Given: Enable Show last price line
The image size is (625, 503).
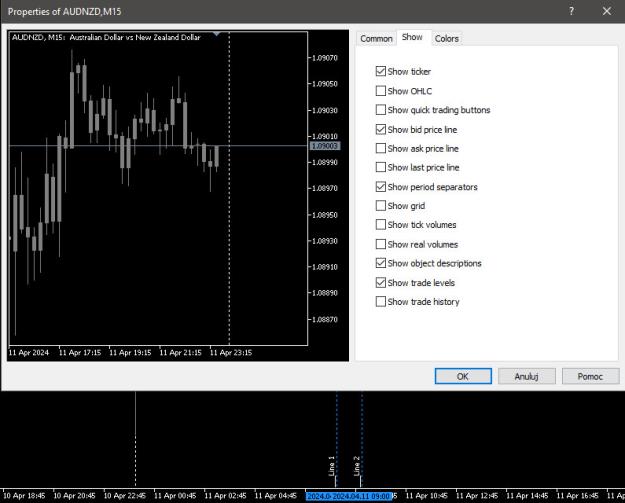Looking at the screenshot, I should (x=381, y=167).
